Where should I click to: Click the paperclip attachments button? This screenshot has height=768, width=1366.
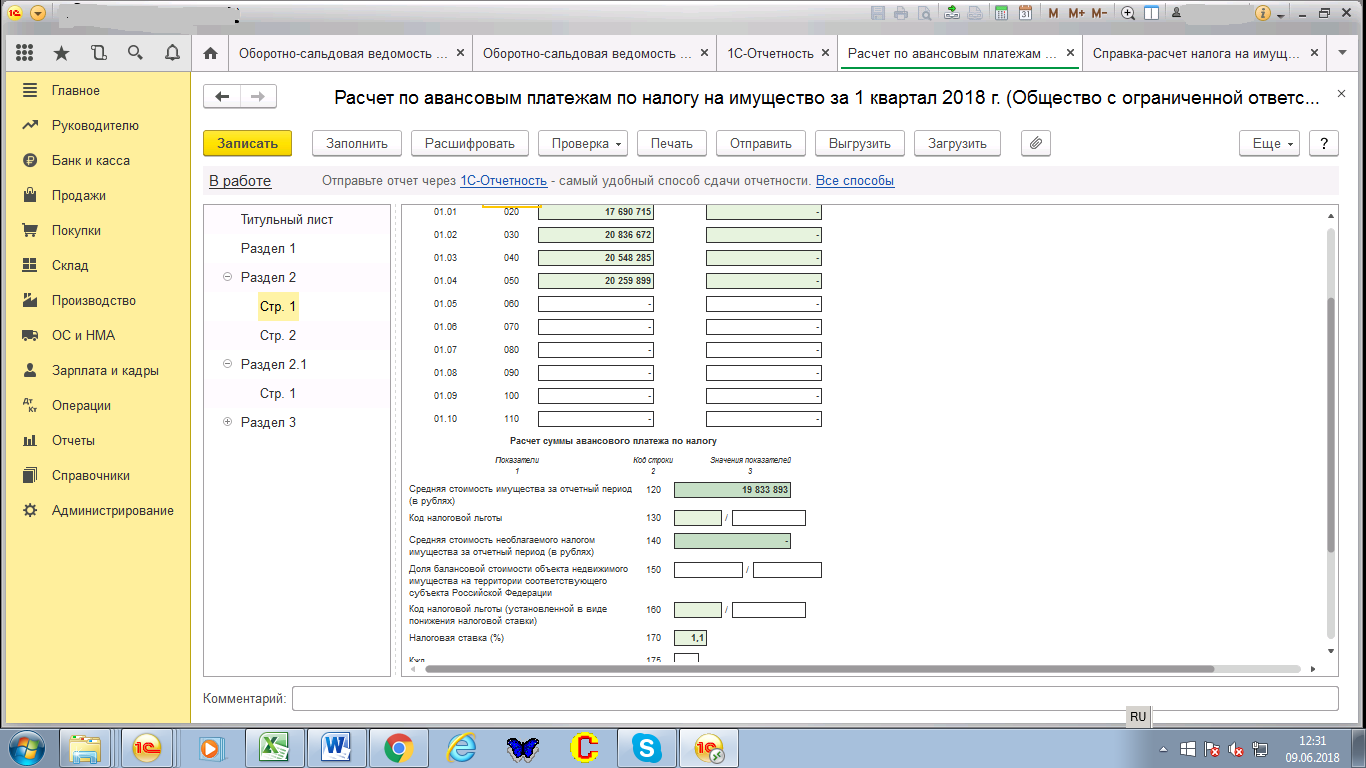coord(1036,143)
